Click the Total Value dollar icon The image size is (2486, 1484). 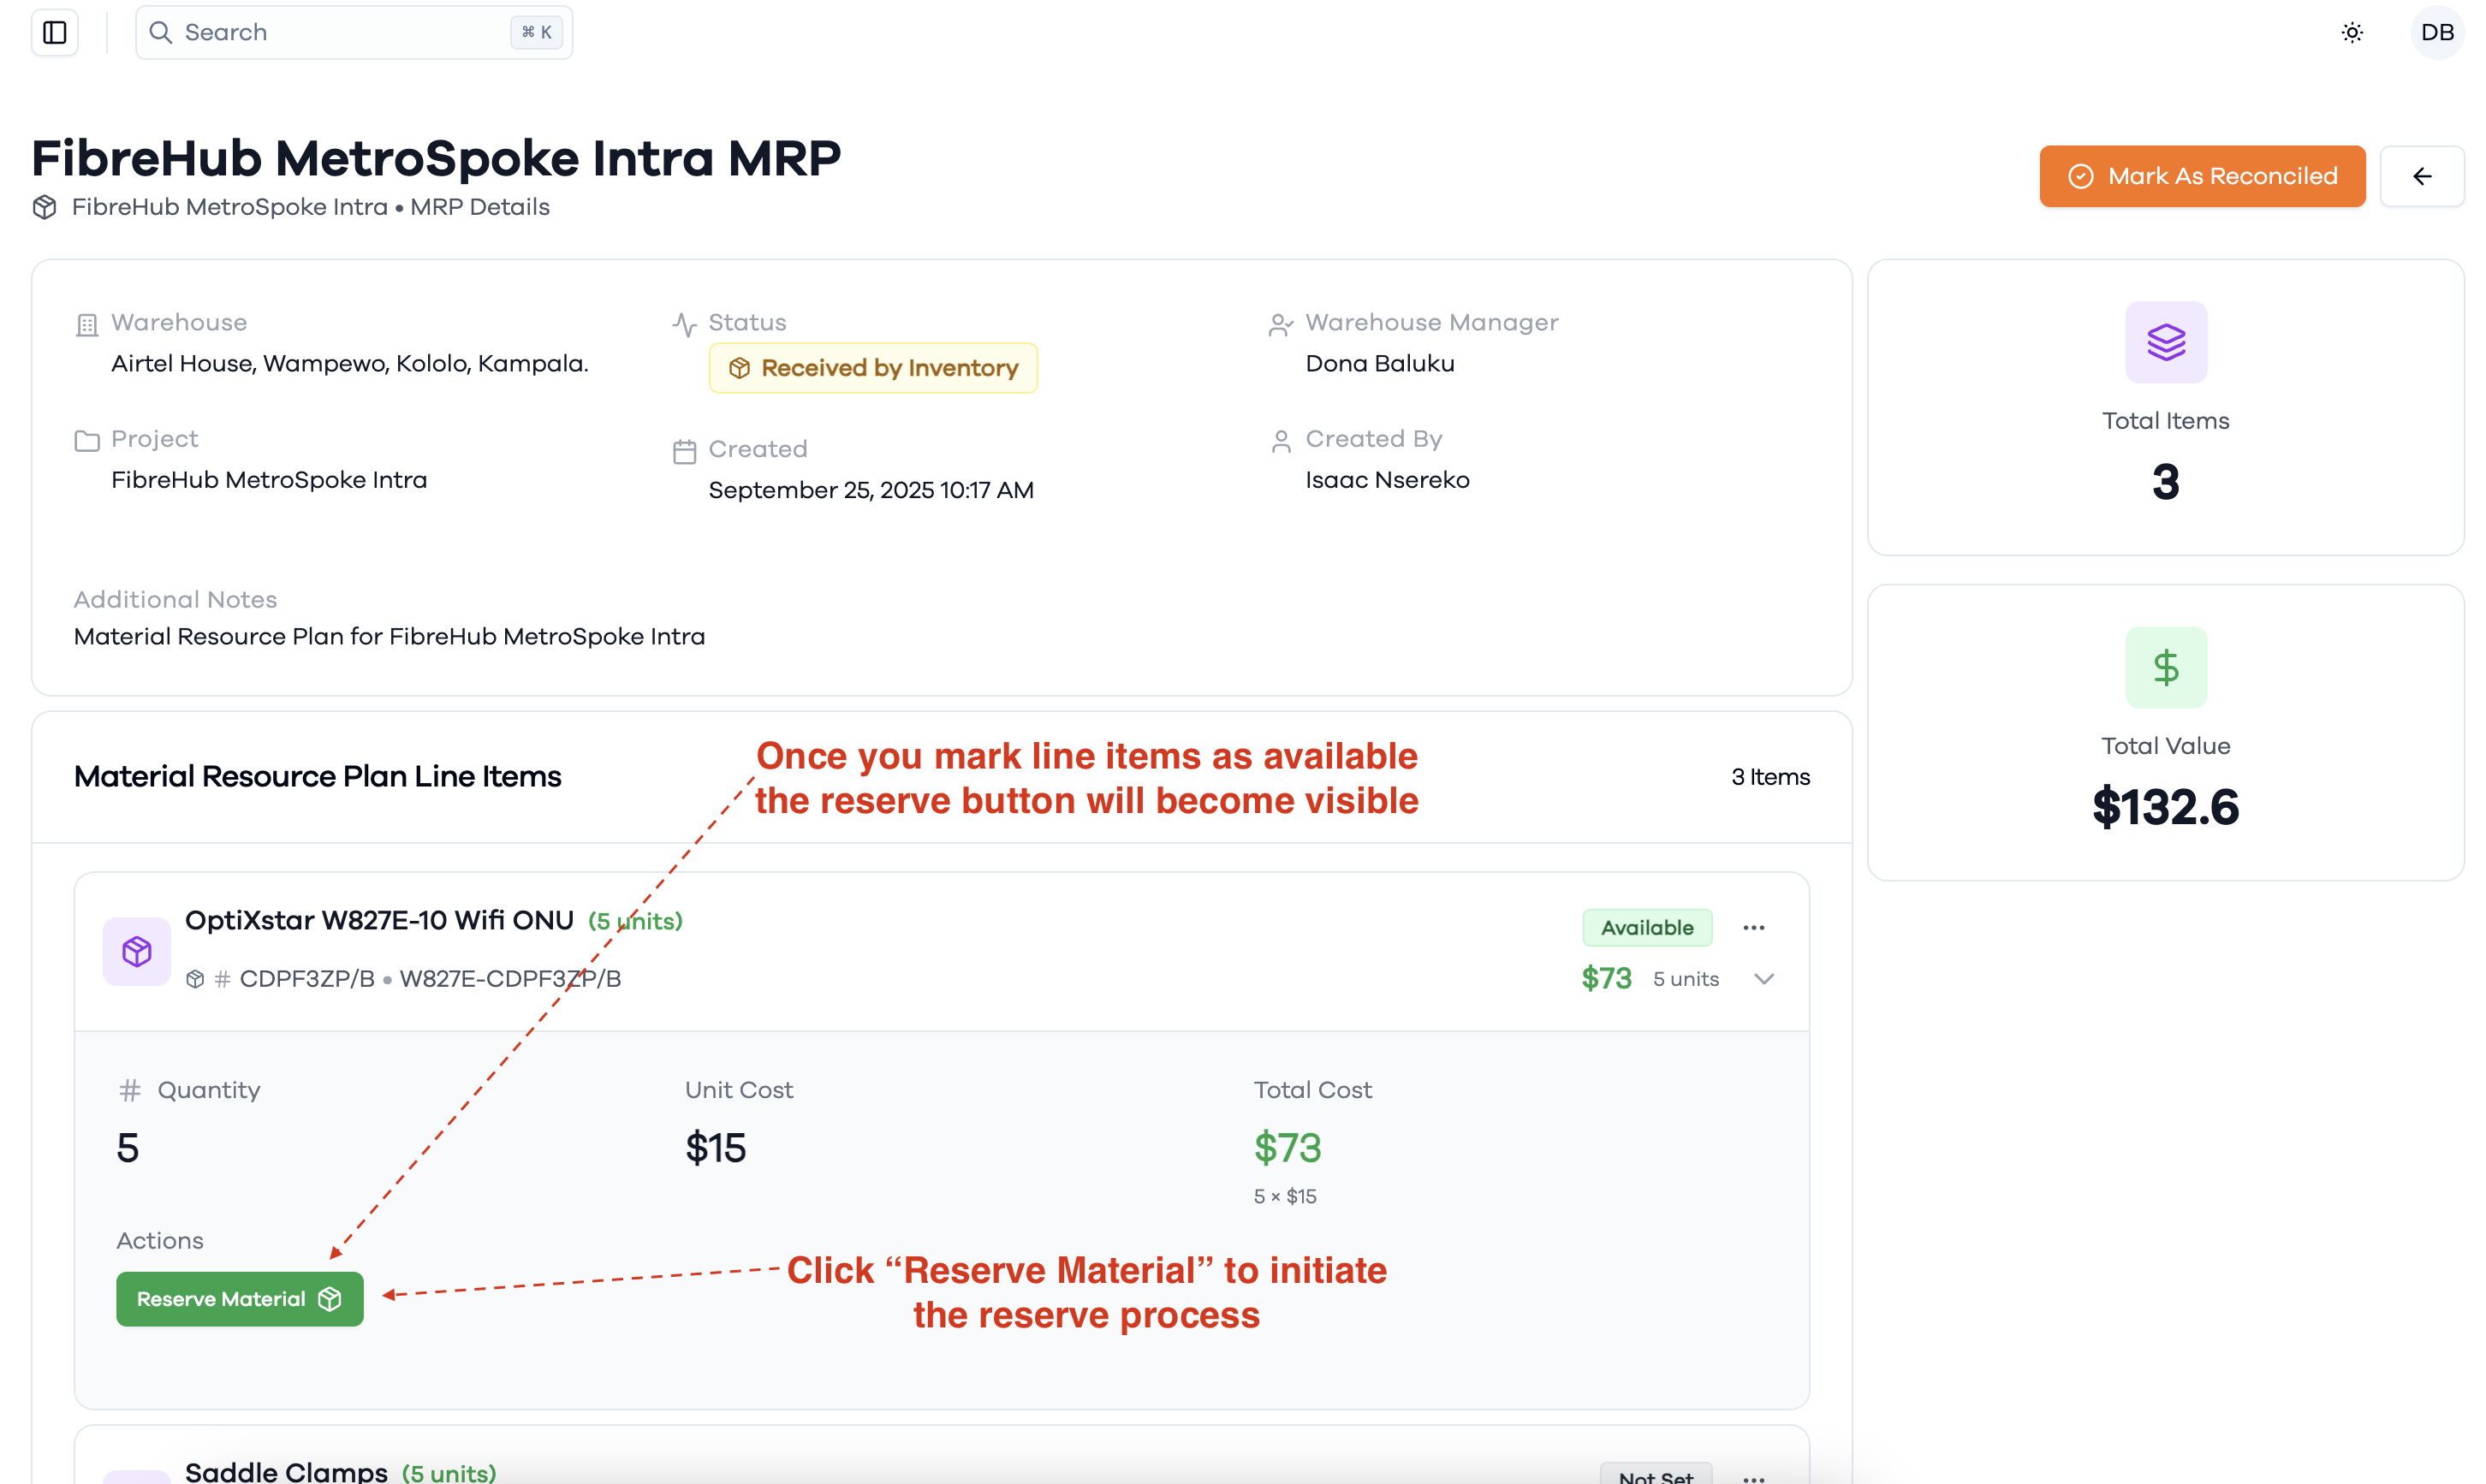point(2166,667)
